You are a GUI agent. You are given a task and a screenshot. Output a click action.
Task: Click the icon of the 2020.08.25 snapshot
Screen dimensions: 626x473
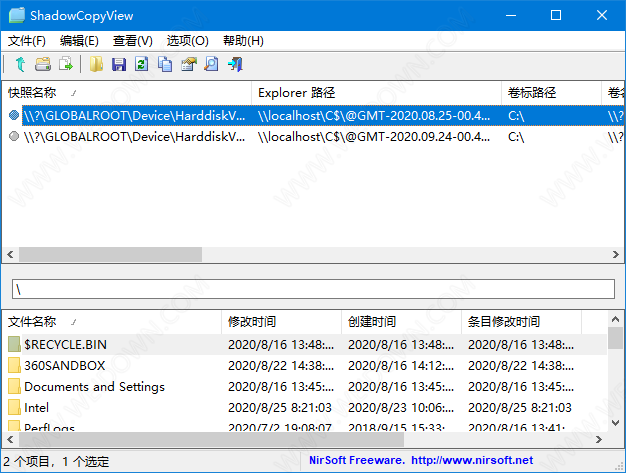14,115
